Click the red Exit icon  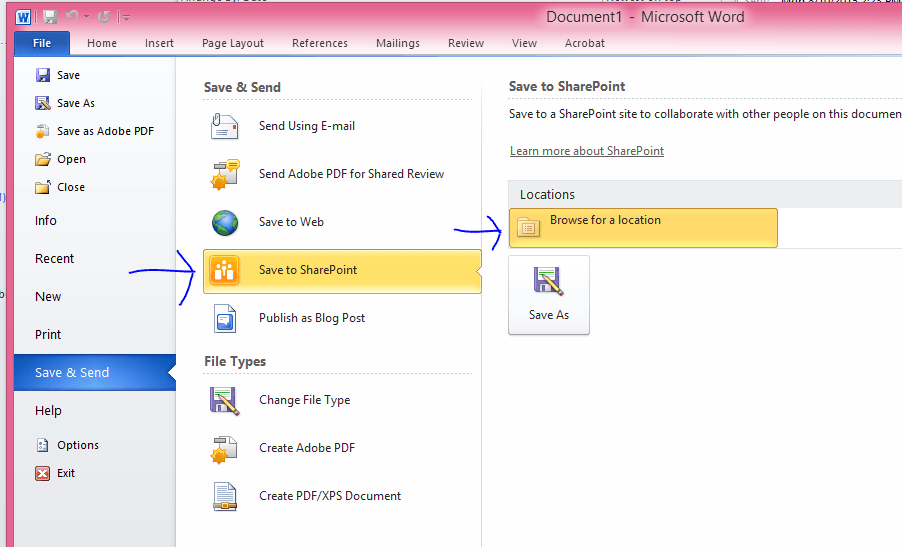pyautogui.click(x=43, y=473)
